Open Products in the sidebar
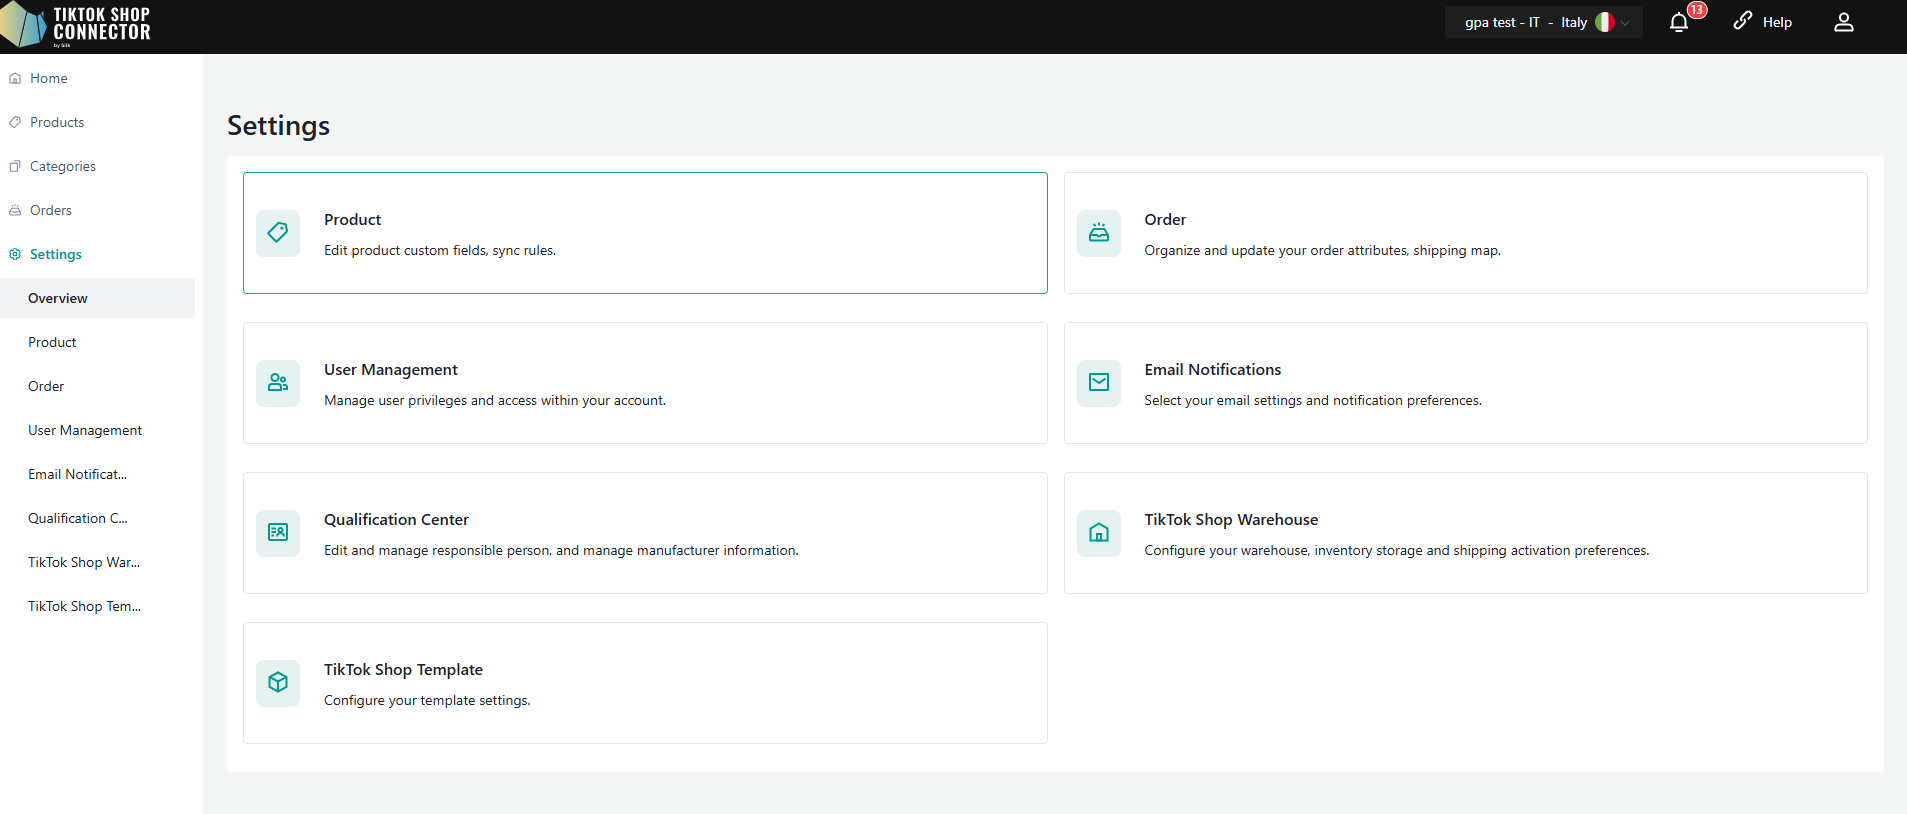The width and height of the screenshot is (1907, 814). [57, 122]
